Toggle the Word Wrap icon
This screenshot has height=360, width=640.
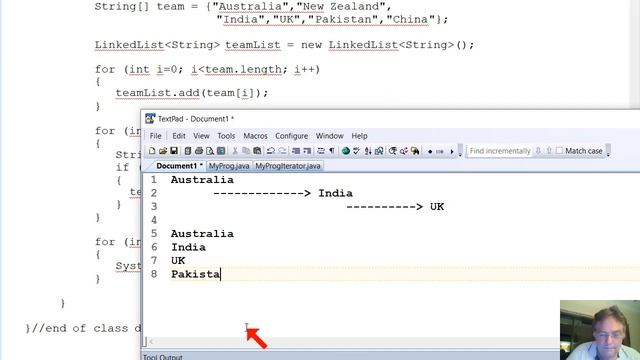point(321,151)
